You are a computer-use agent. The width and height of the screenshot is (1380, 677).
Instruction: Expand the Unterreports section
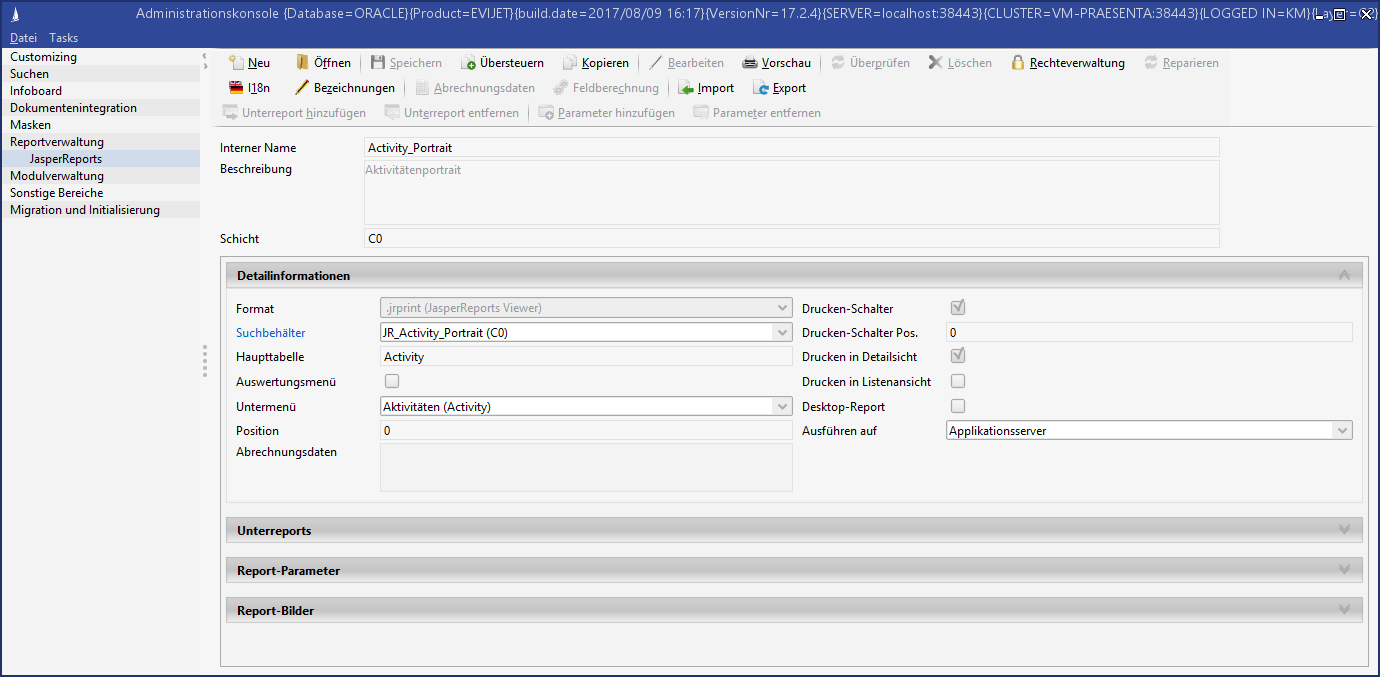click(x=1344, y=530)
